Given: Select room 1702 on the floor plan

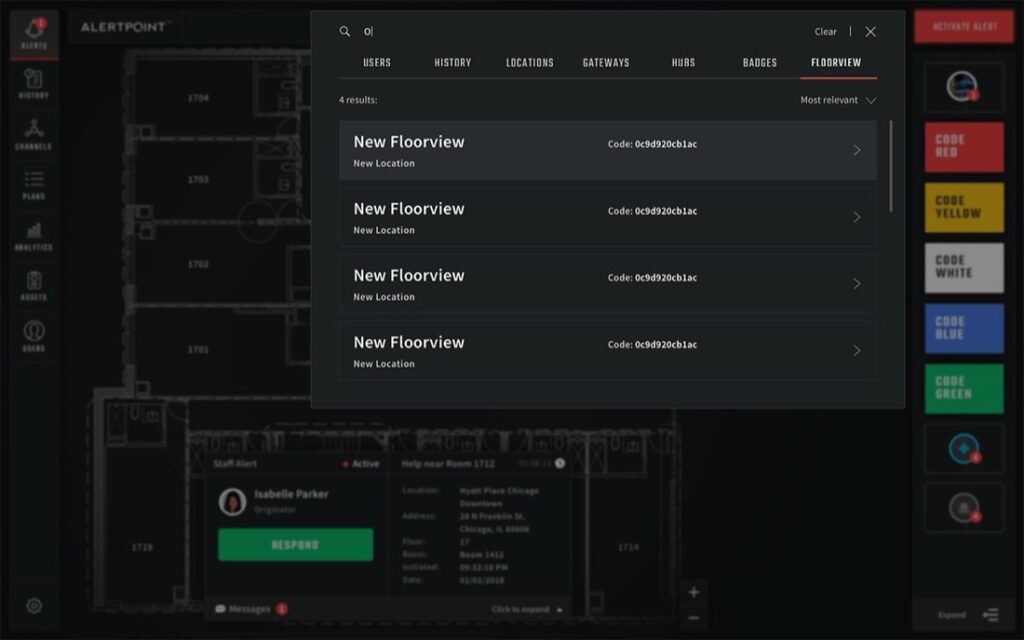Looking at the screenshot, I should 198,264.
